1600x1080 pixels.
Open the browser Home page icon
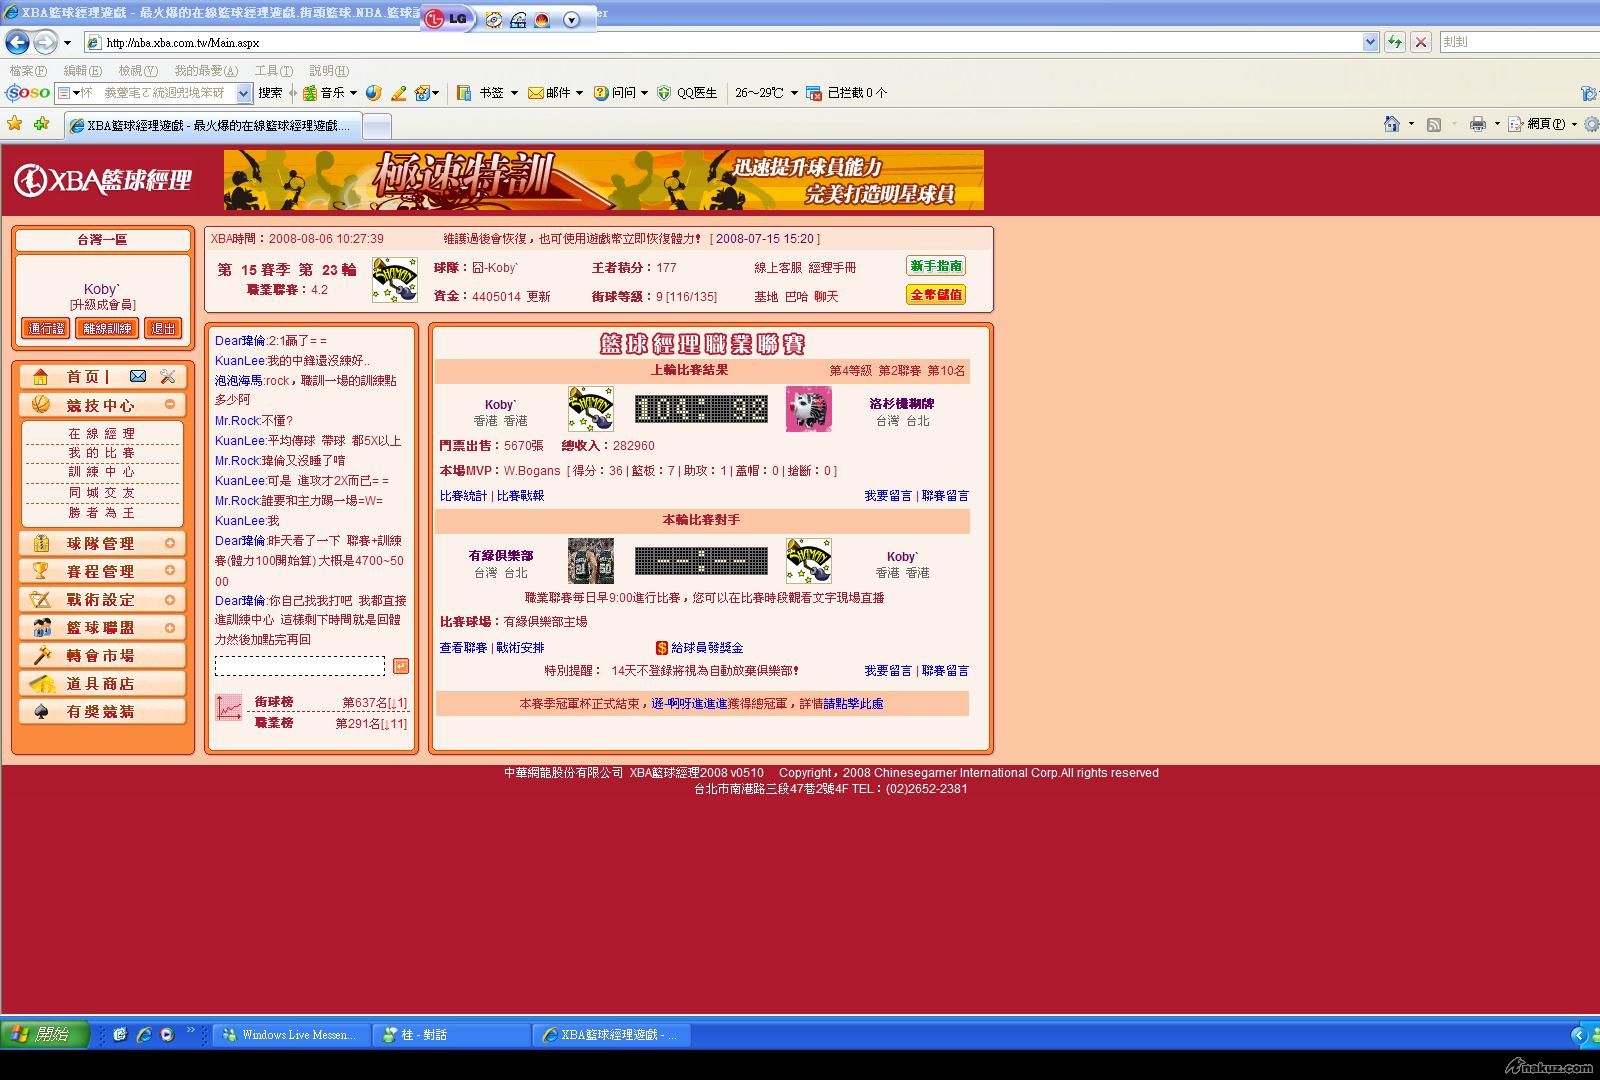tap(1391, 124)
